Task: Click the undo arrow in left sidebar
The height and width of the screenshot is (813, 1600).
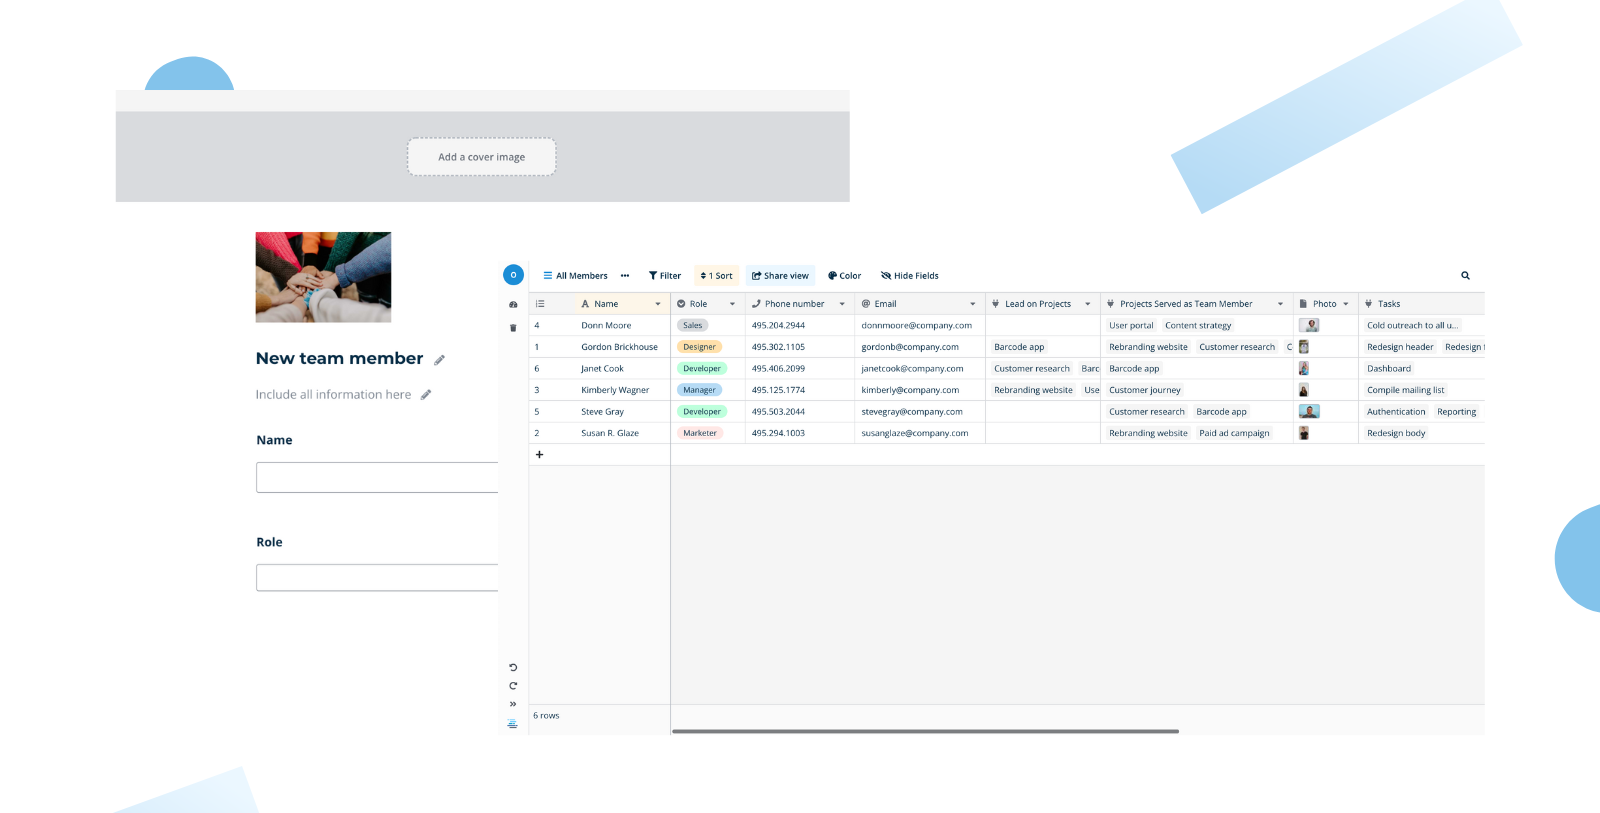Action: click(x=513, y=667)
